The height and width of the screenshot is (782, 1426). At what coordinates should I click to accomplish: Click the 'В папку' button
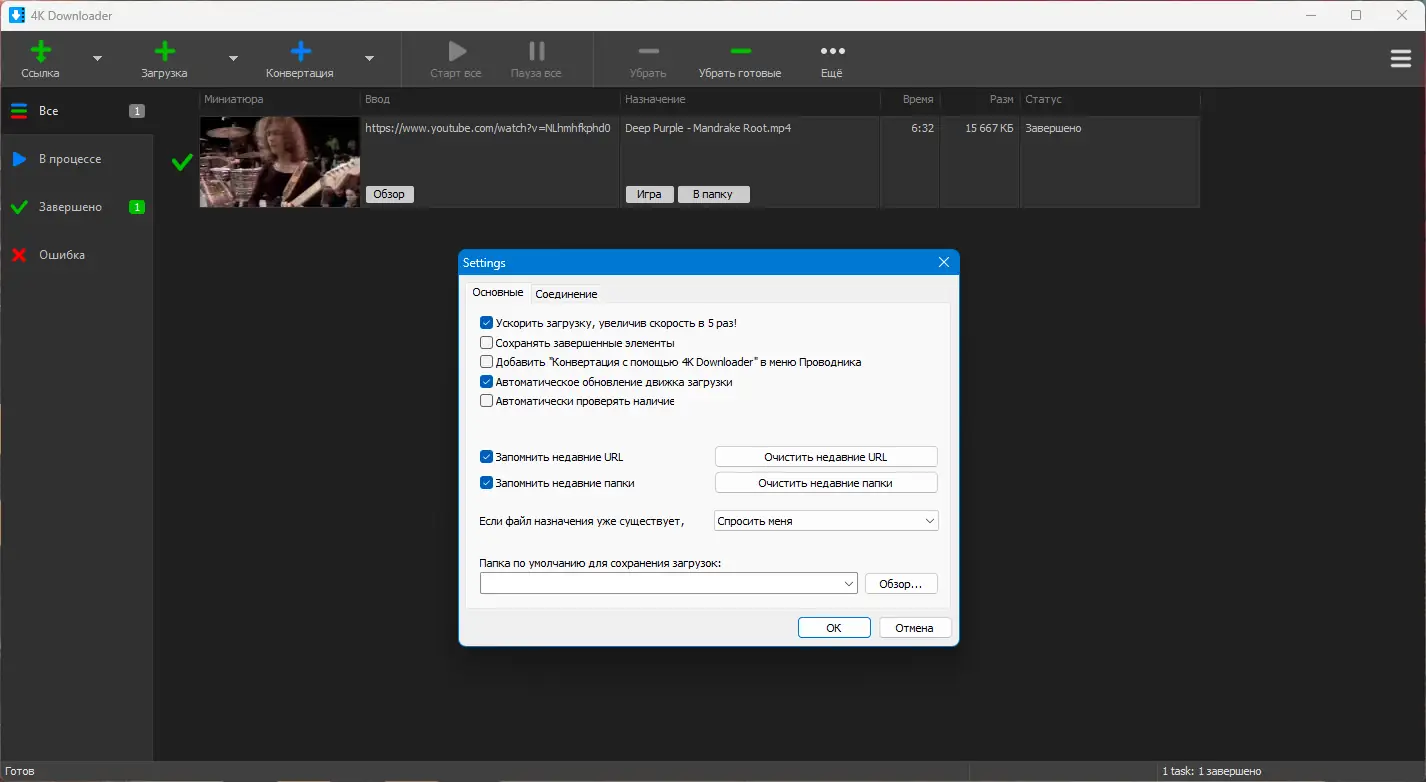(x=713, y=194)
